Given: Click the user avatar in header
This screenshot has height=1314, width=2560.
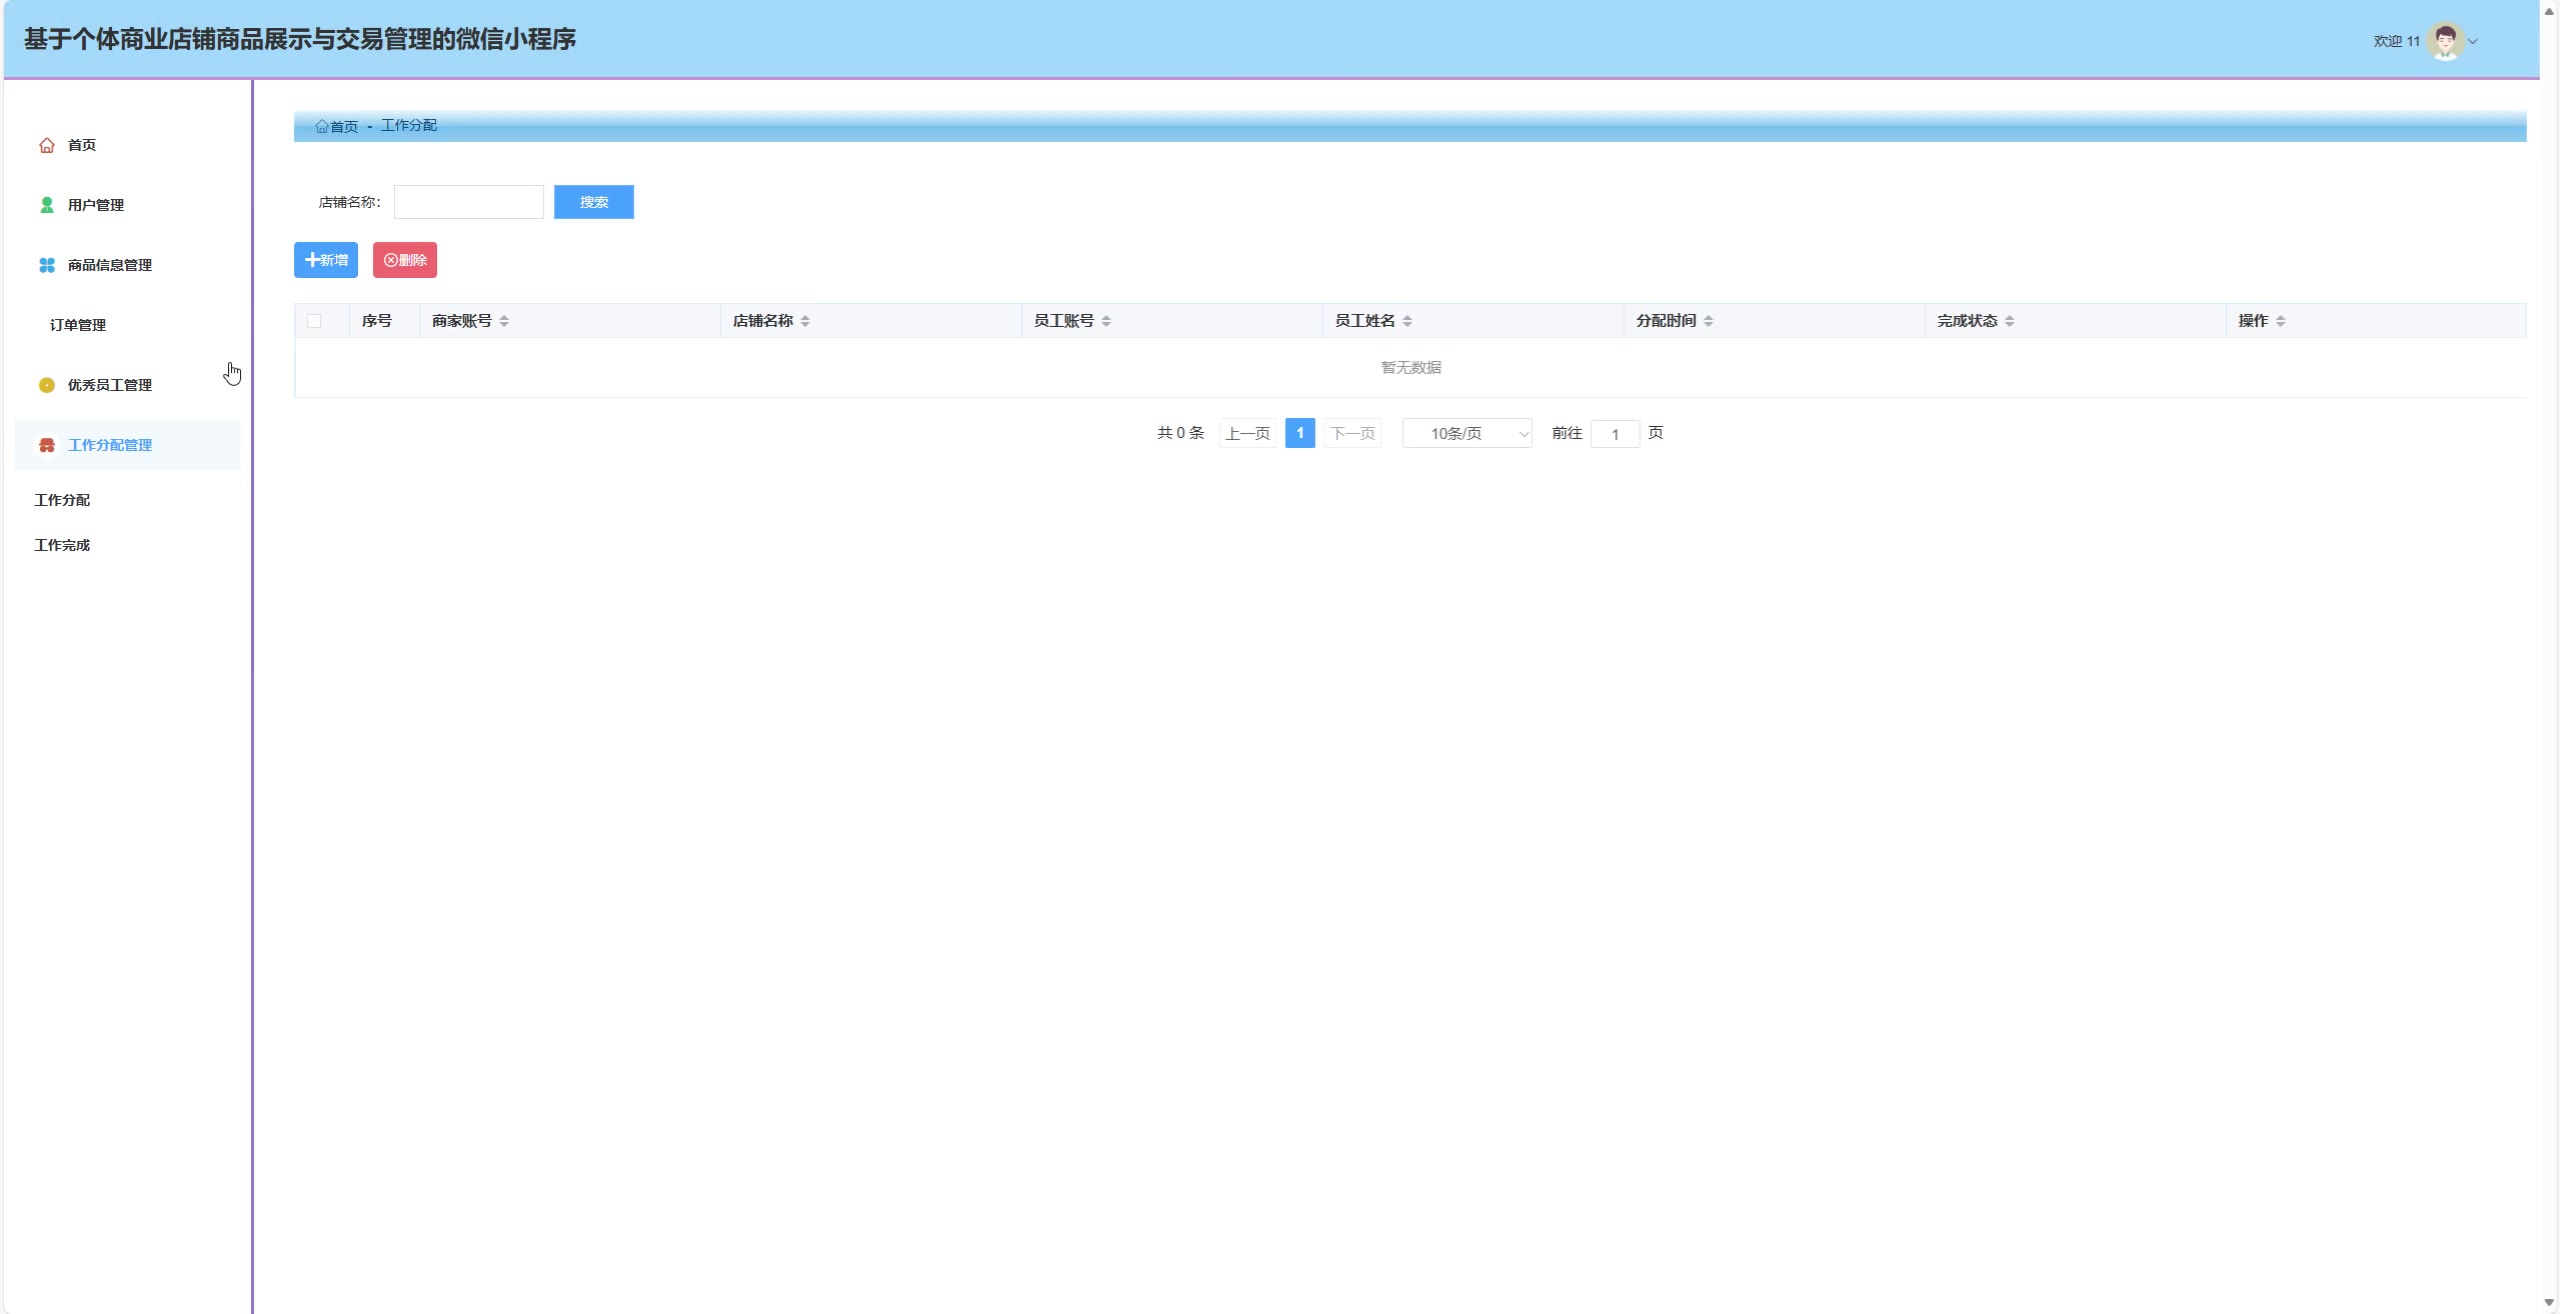Looking at the screenshot, I should pos(2445,41).
